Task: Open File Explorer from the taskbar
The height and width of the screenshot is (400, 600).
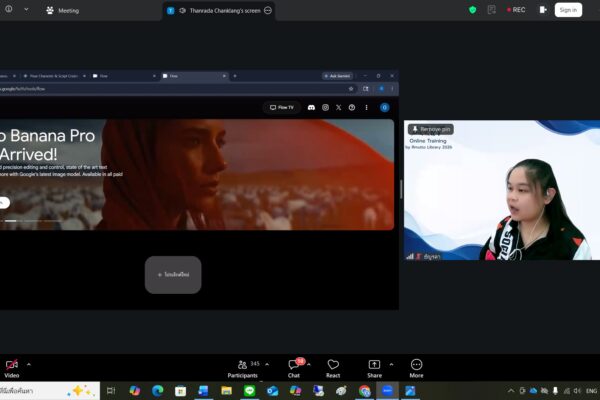Action: point(227,391)
